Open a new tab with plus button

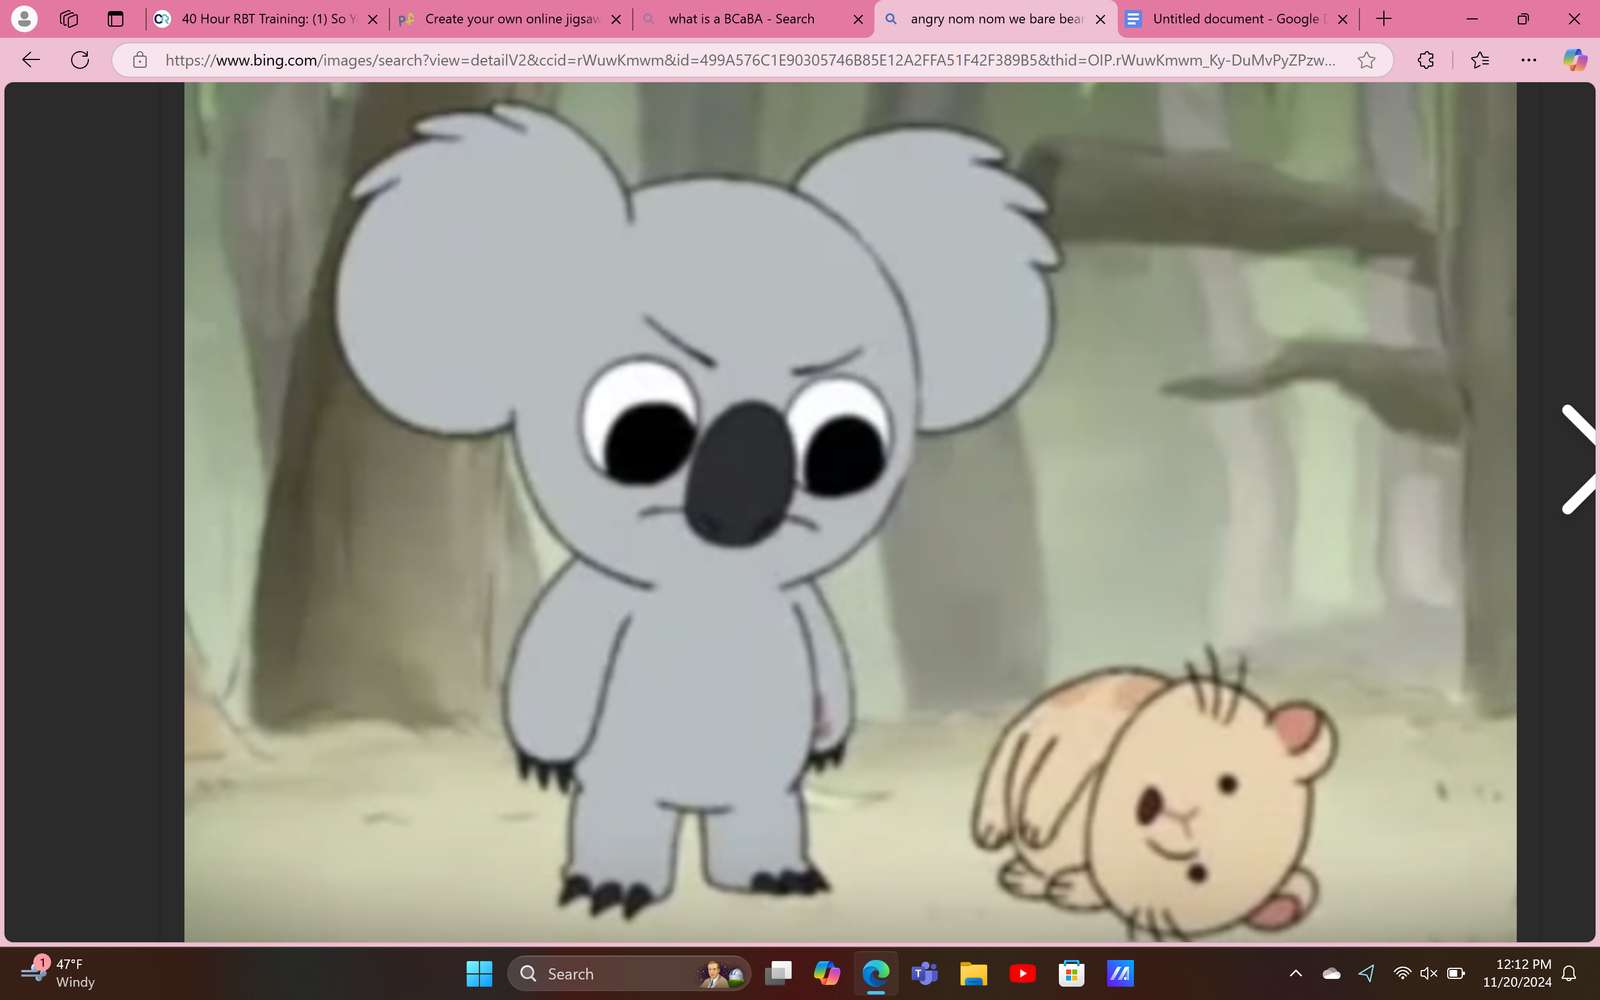[x=1384, y=18]
